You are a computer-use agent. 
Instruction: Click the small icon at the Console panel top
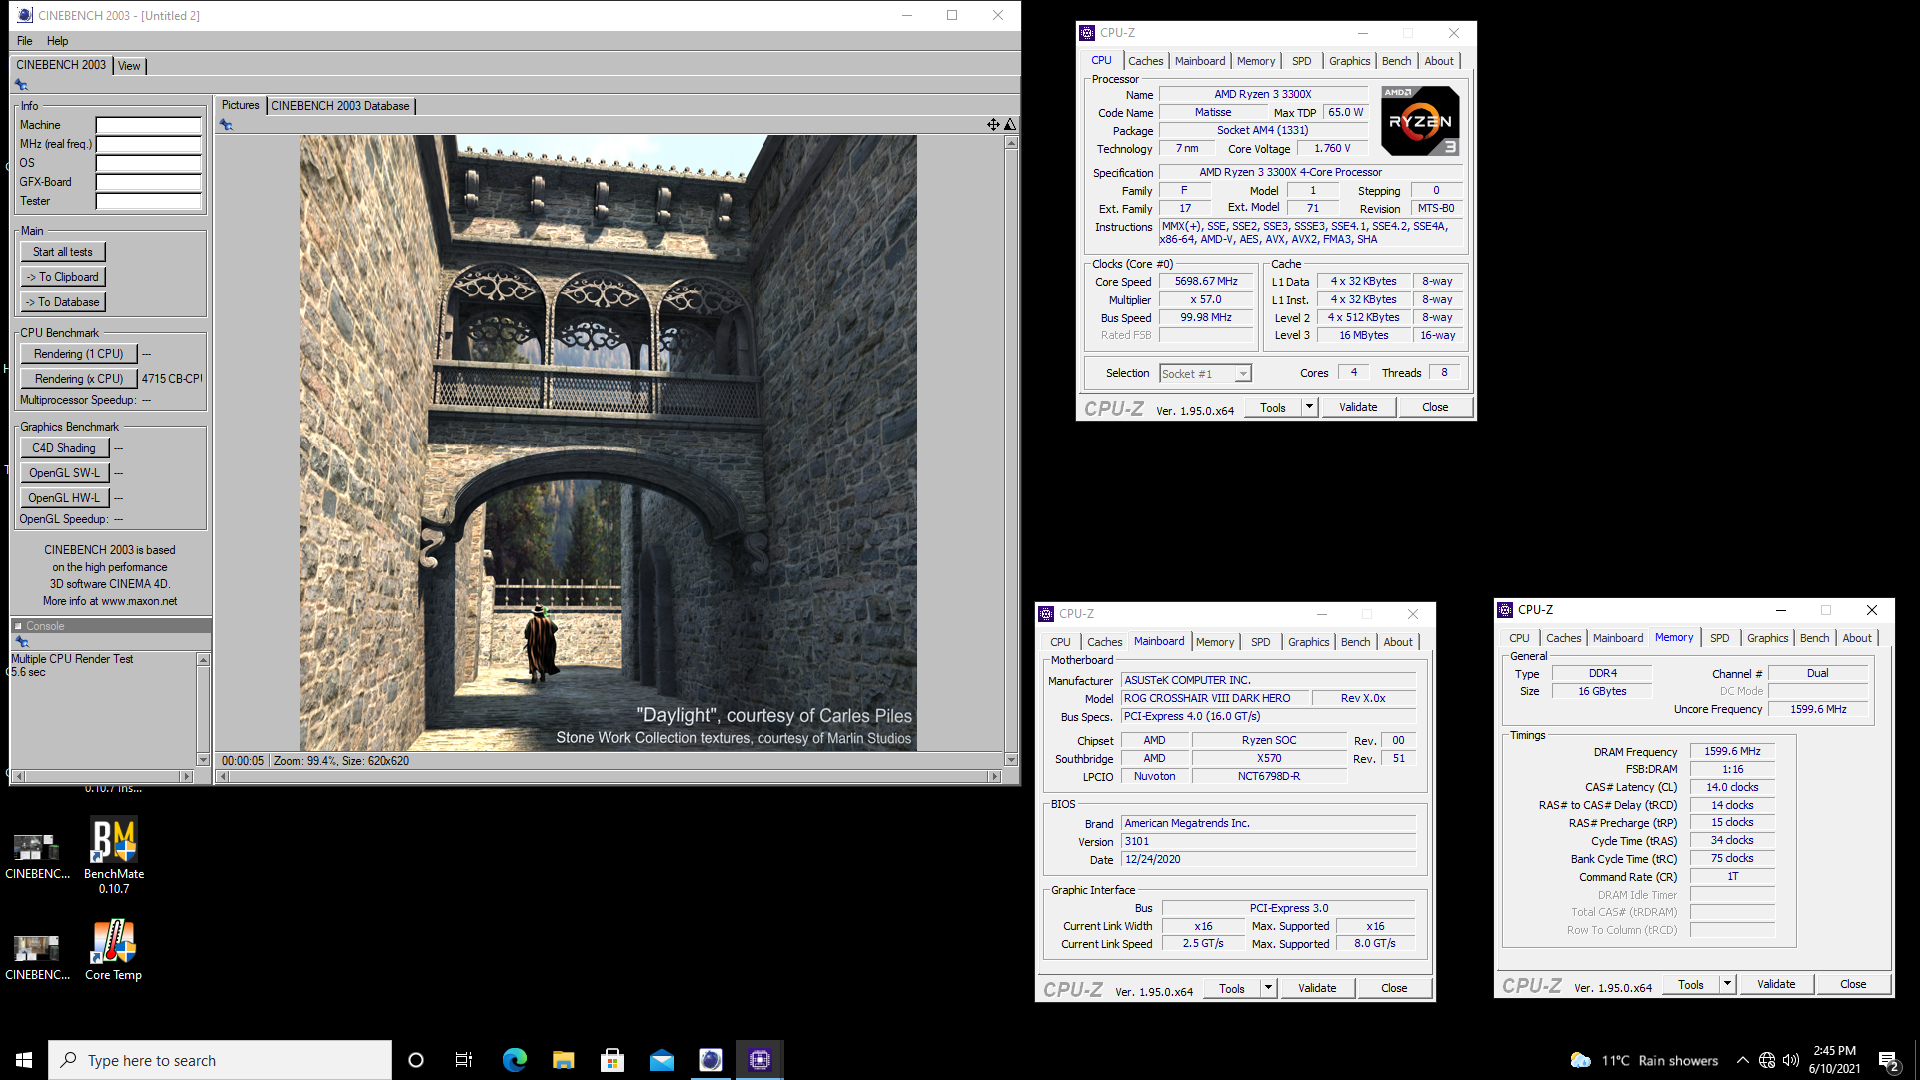pyautogui.click(x=21, y=641)
